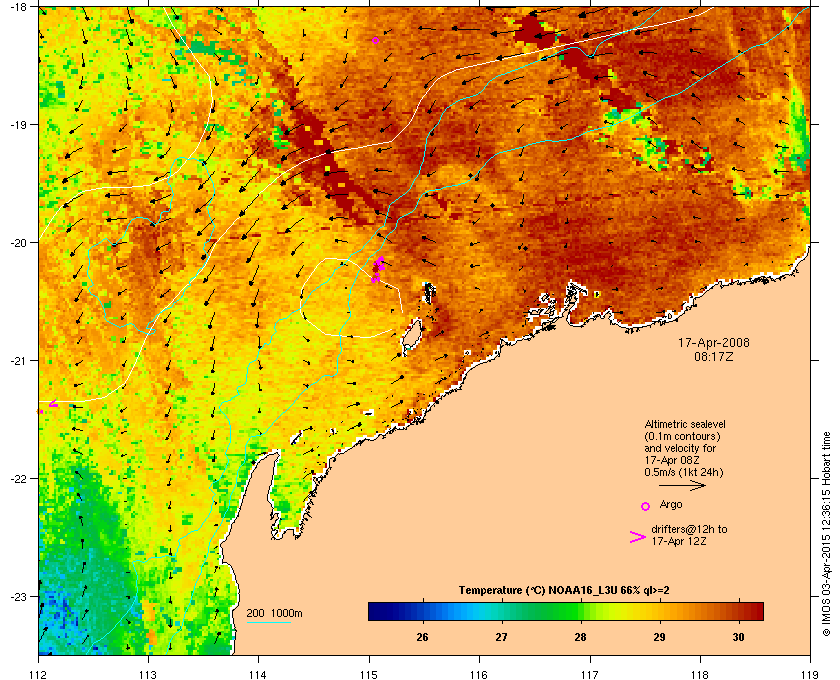This screenshot has height=680, width=840.
Task: Click the colorbar tick label 26
Action: 422,637
